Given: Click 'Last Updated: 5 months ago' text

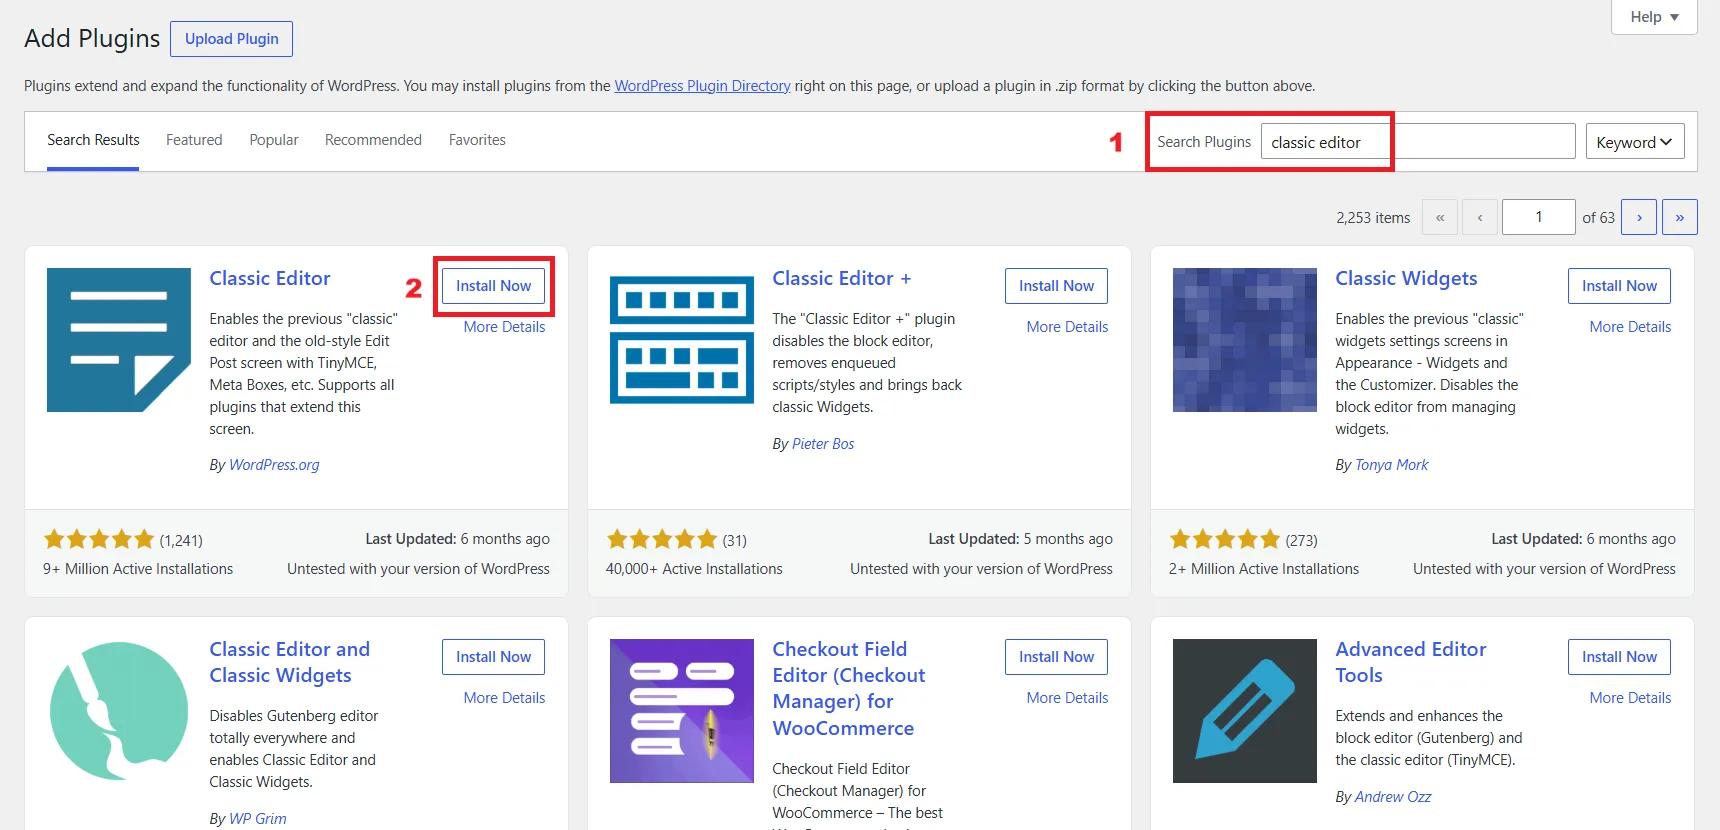Looking at the screenshot, I should [x=1020, y=539].
